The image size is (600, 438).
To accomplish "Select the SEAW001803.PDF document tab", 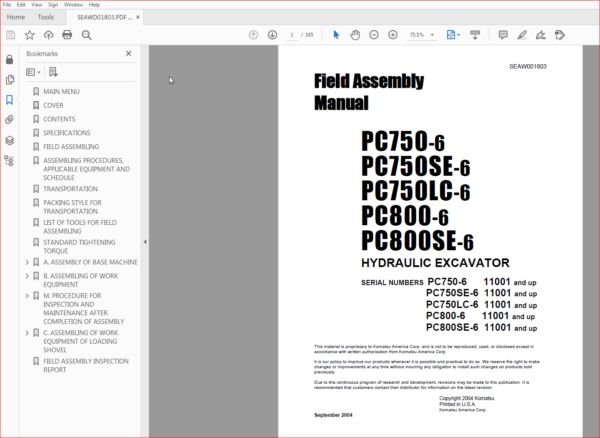I will 104,17.
